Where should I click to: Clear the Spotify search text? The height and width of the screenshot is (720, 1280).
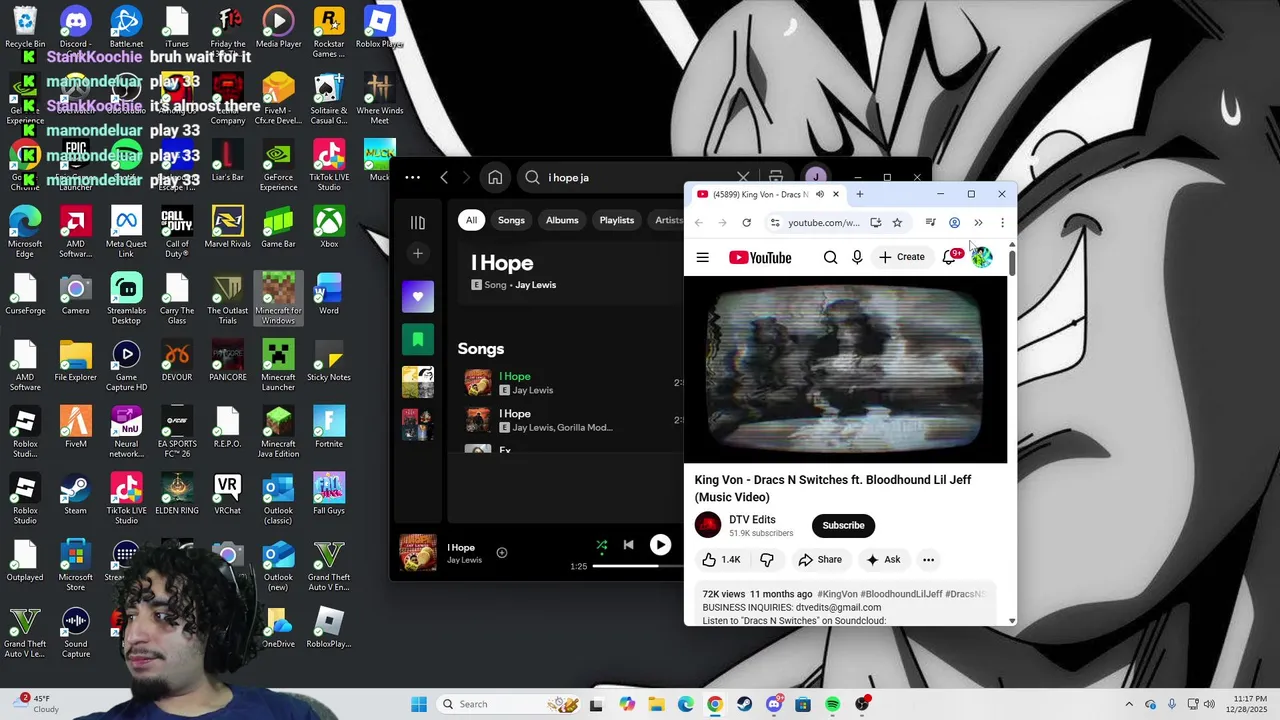(743, 178)
